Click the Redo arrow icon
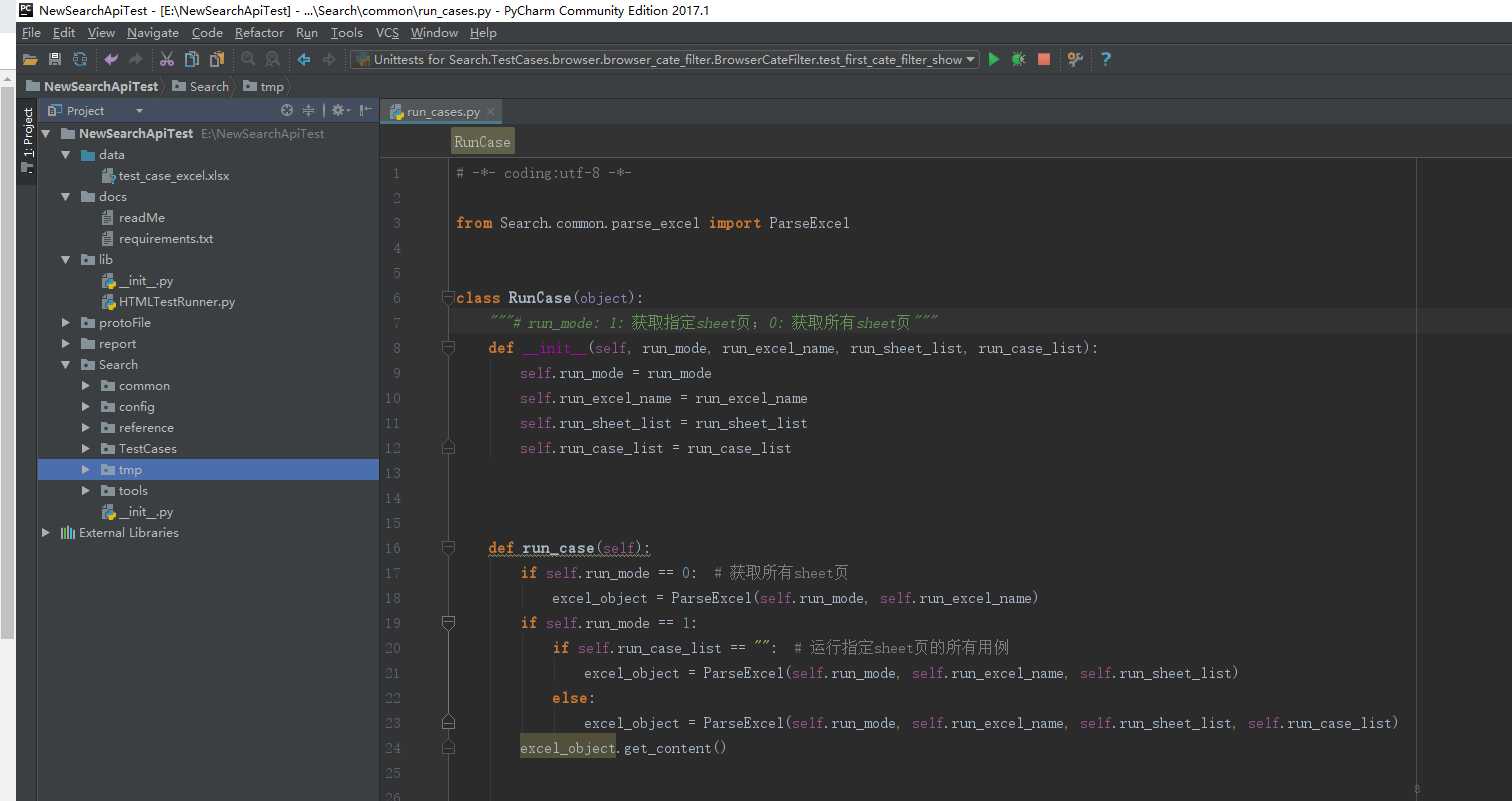The image size is (1512, 801). [136, 60]
